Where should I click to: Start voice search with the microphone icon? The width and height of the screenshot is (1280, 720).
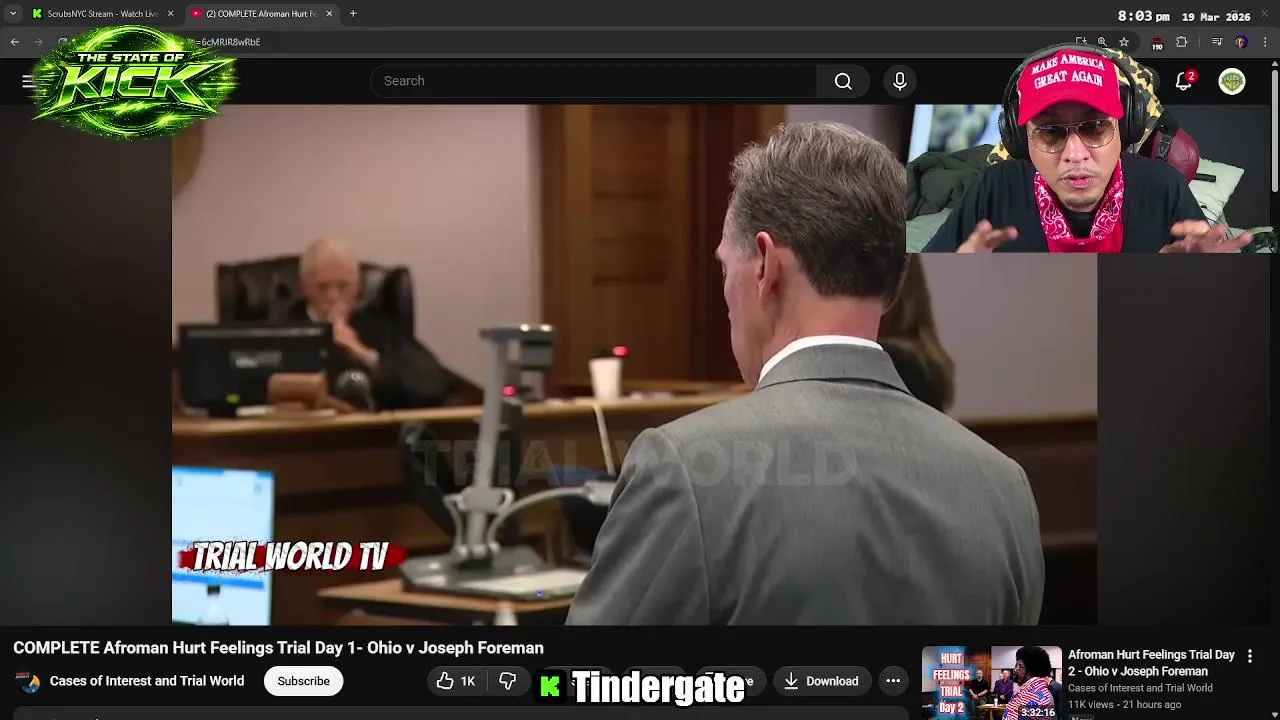[x=899, y=81]
